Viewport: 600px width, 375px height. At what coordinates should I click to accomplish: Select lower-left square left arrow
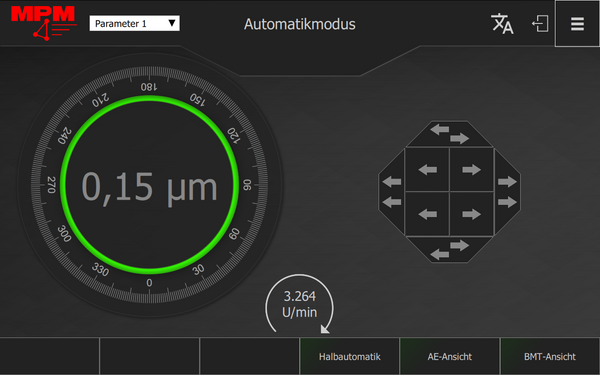click(427, 214)
